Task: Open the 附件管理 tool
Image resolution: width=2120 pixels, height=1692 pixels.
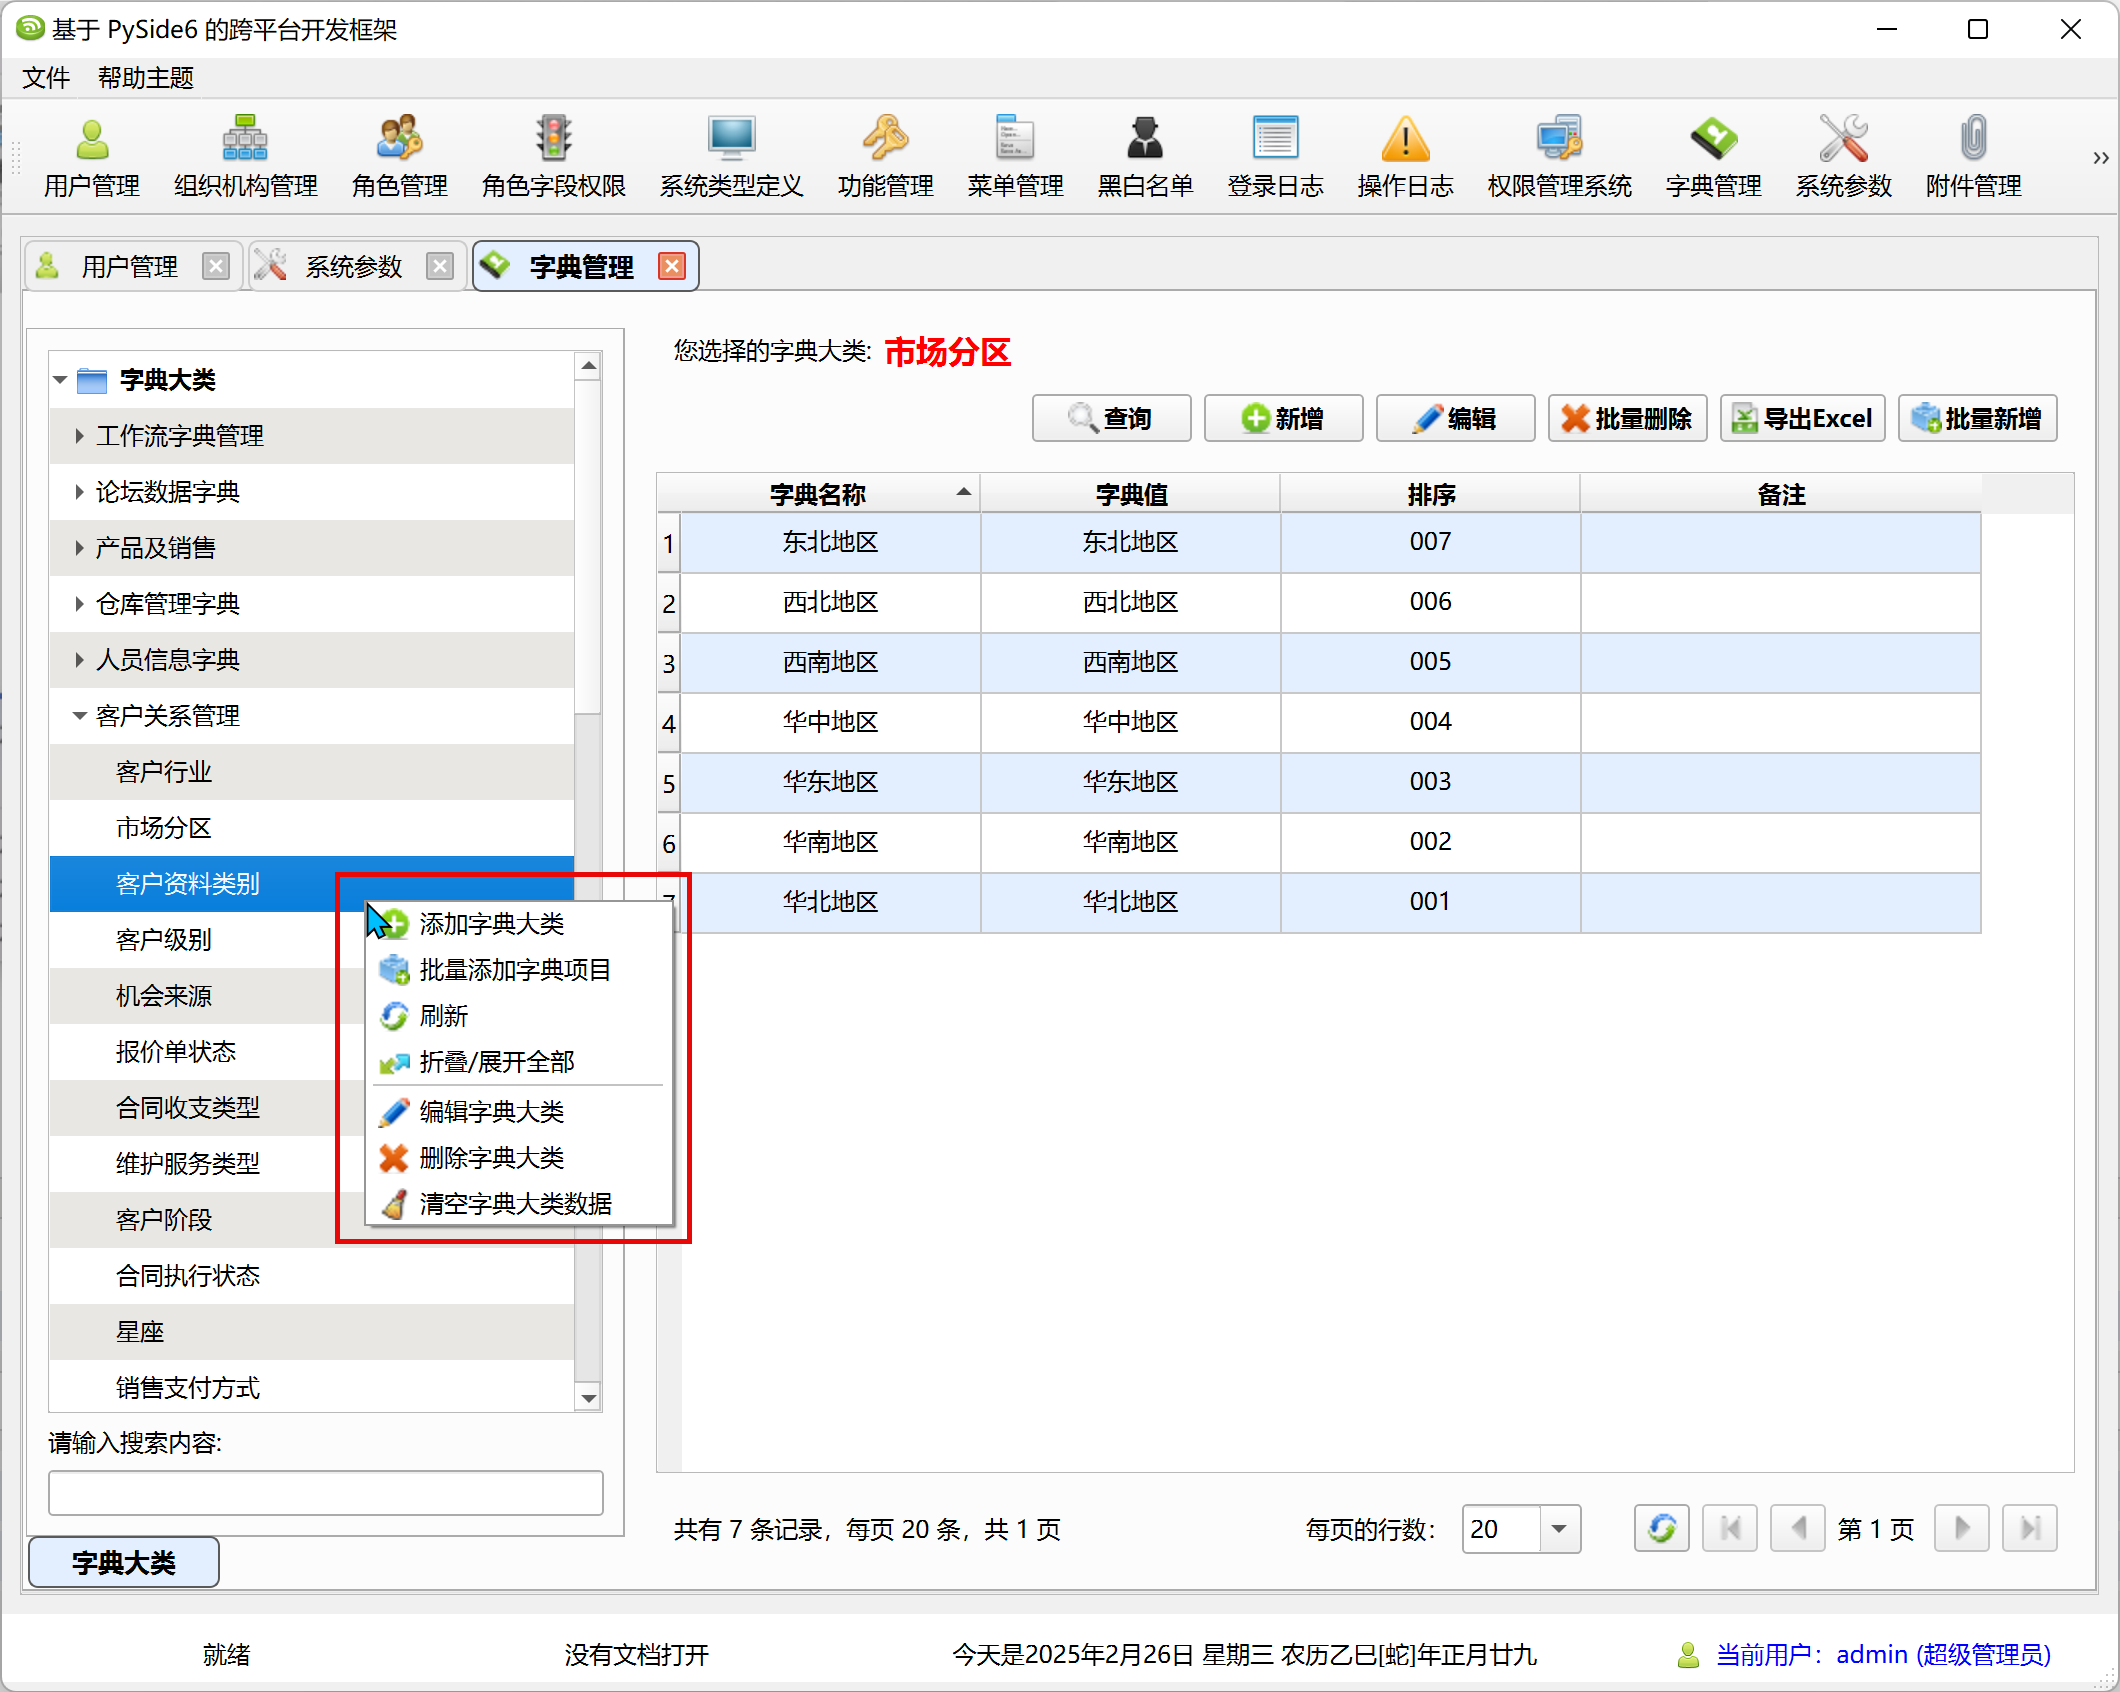Action: coord(1971,155)
